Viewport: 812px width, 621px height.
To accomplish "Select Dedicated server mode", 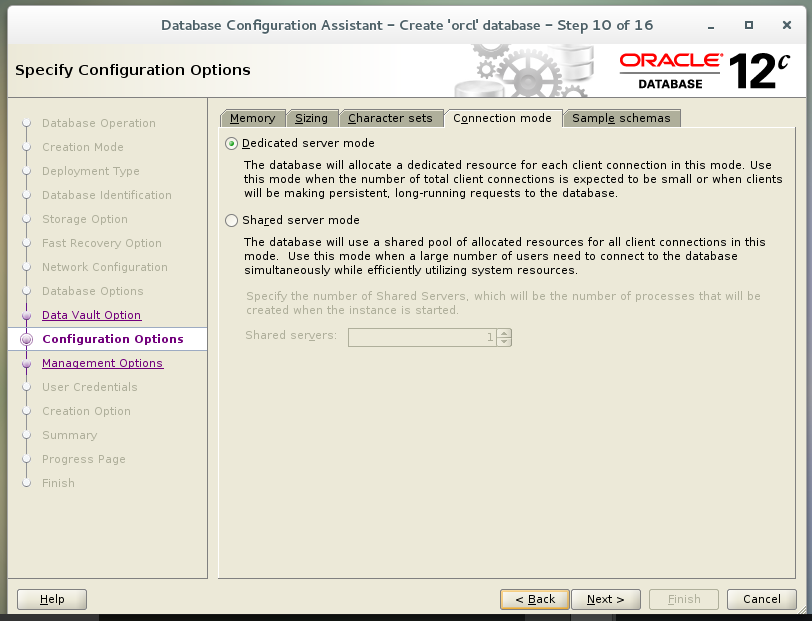I will point(231,143).
